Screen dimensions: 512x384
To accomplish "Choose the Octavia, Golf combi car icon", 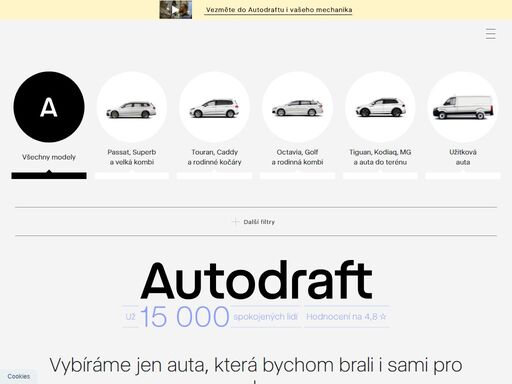I will pyautogui.click(x=297, y=107).
